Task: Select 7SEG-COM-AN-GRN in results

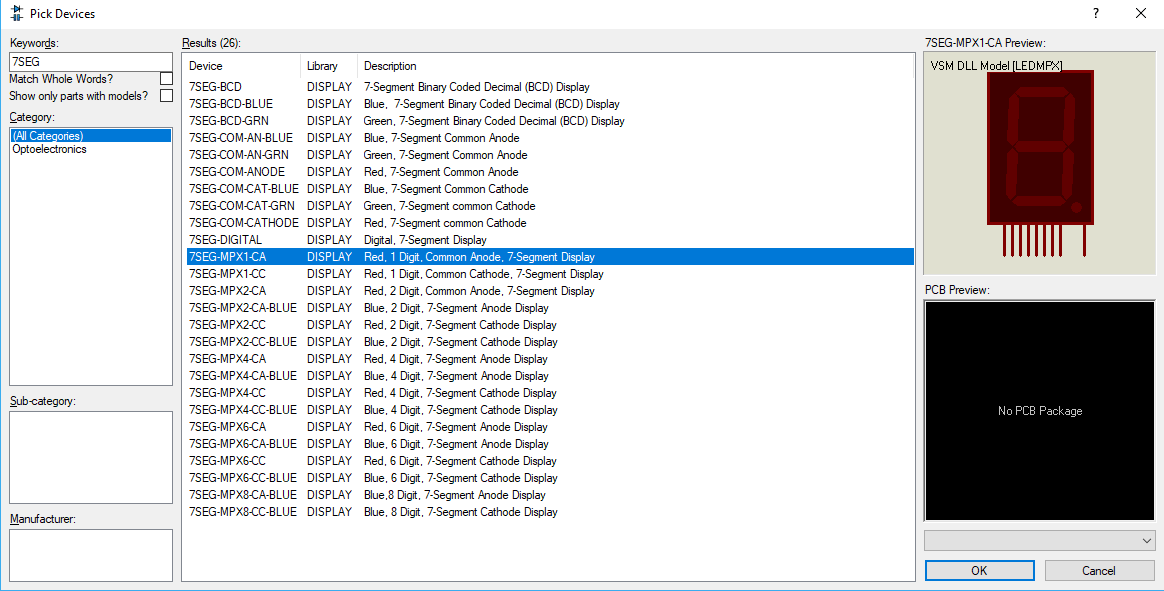Action: click(550, 155)
